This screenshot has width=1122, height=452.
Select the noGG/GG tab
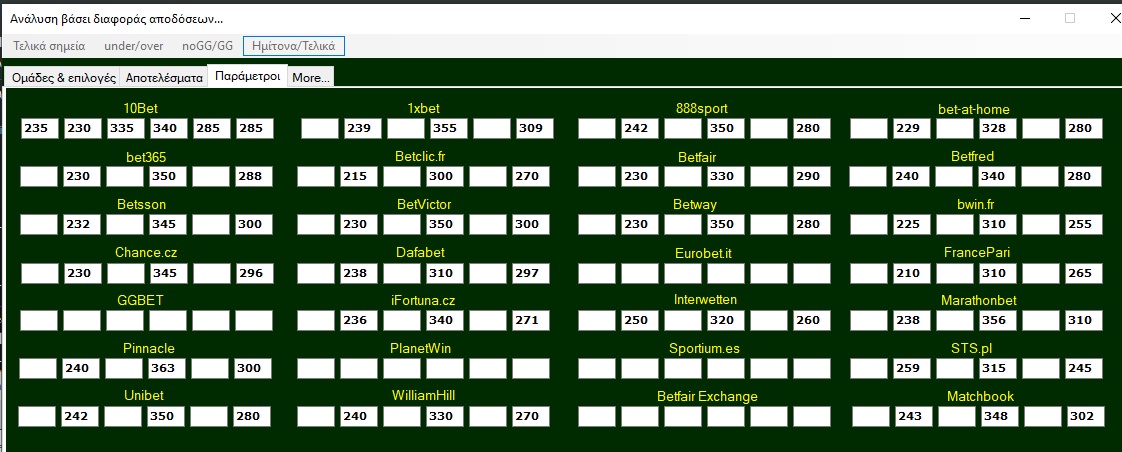207,46
